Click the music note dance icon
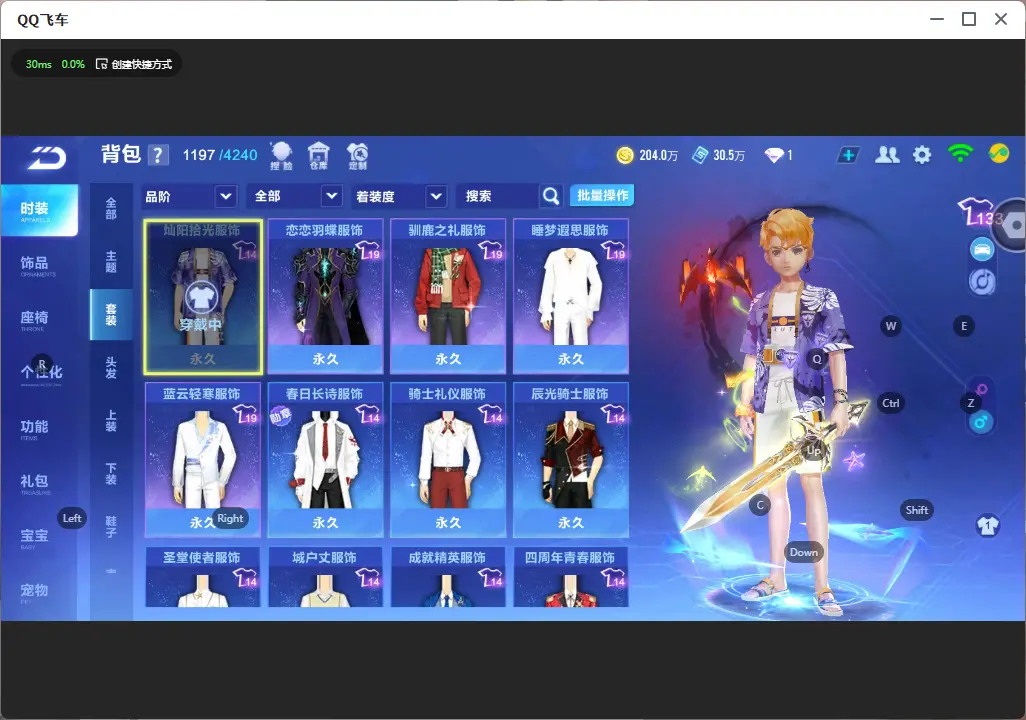Image resolution: width=1026 pixels, height=720 pixels. (982, 281)
